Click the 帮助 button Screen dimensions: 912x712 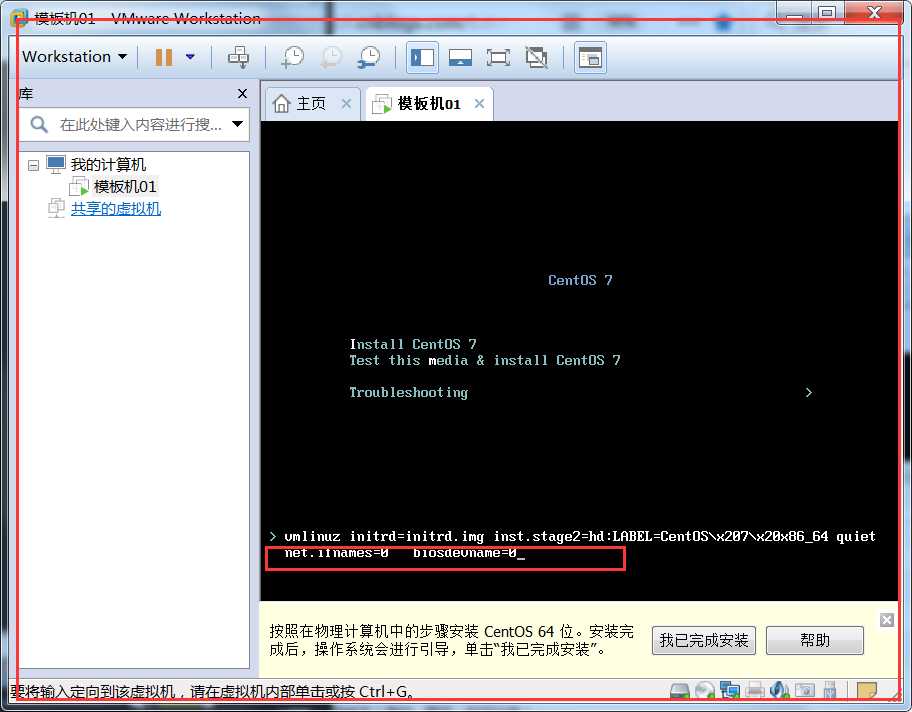(815, 640)
